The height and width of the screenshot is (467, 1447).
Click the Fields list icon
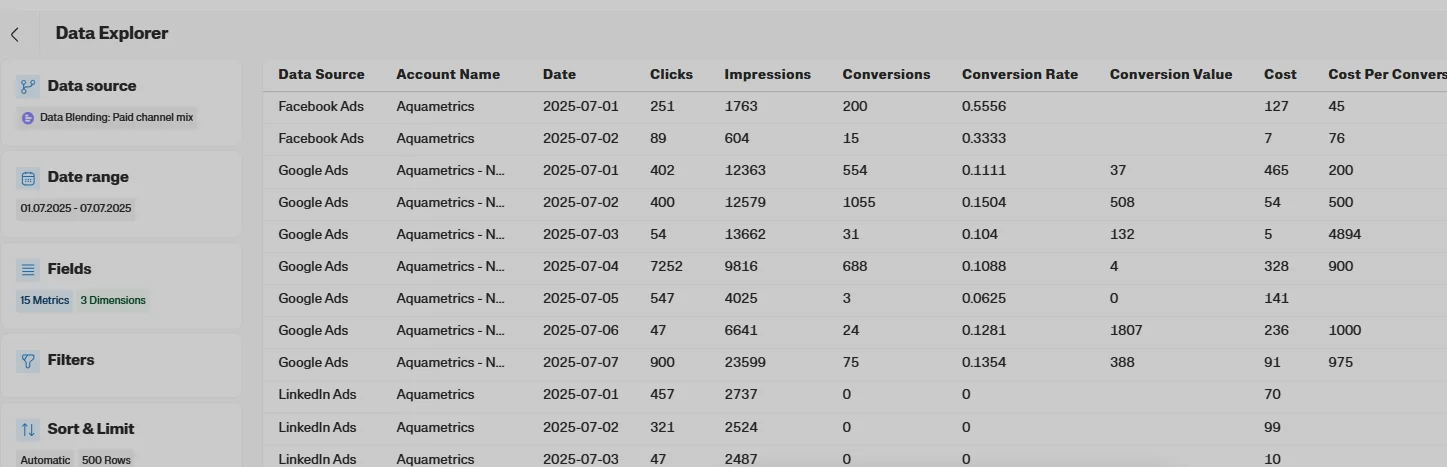(28, 270)
